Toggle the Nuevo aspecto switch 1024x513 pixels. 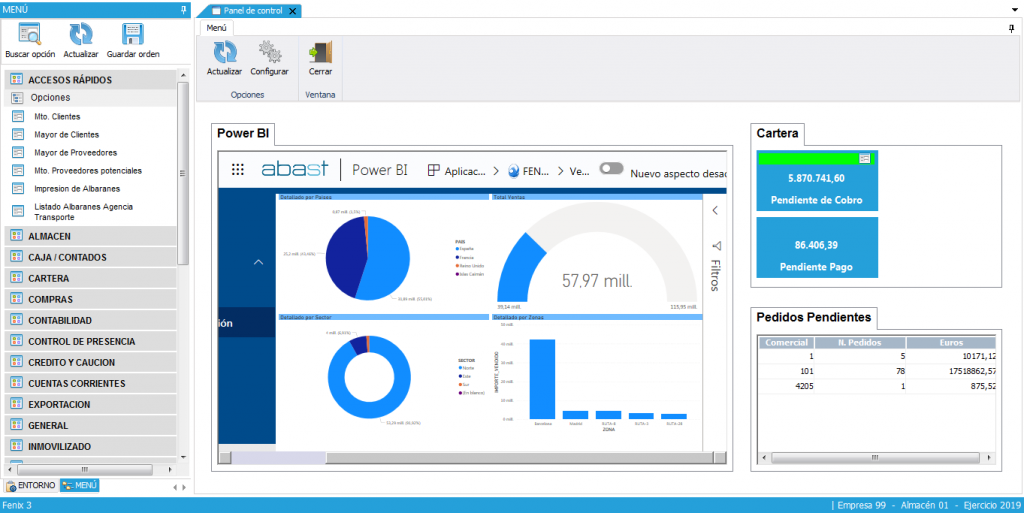[x=611, y=170]
